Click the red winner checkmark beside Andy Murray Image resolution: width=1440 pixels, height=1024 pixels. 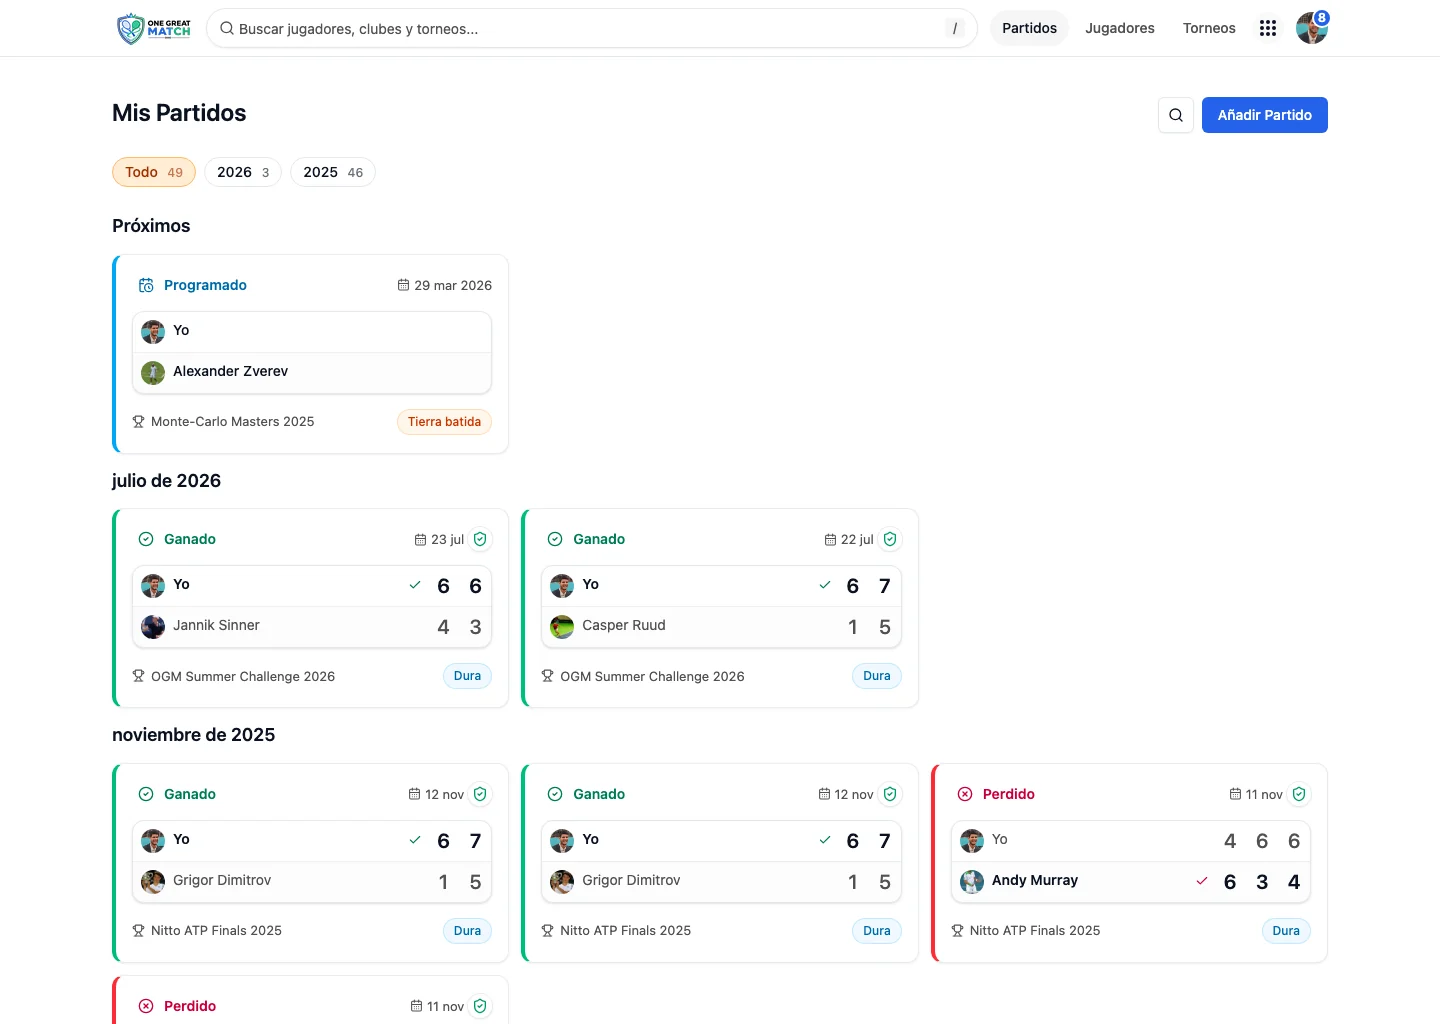point(1202,881)
